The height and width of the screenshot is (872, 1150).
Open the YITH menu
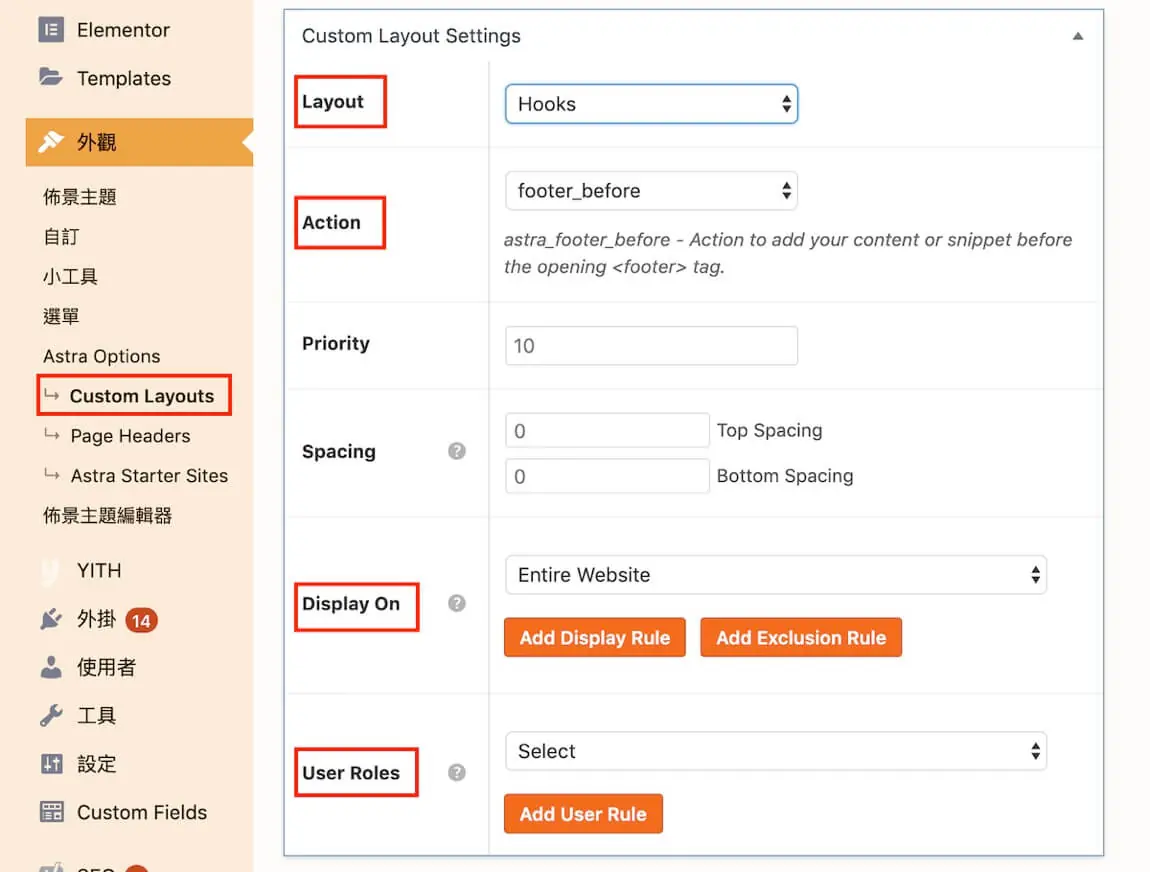(x=99, y=571)
